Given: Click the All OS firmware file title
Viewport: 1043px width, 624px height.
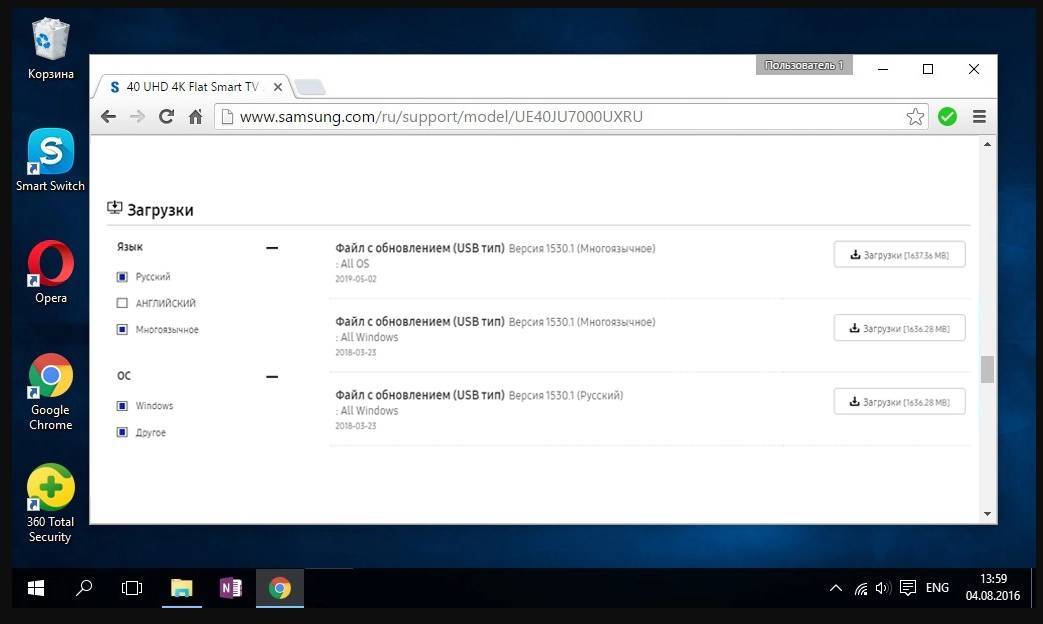Looking at the screenshot, I should tap(420, 248).
